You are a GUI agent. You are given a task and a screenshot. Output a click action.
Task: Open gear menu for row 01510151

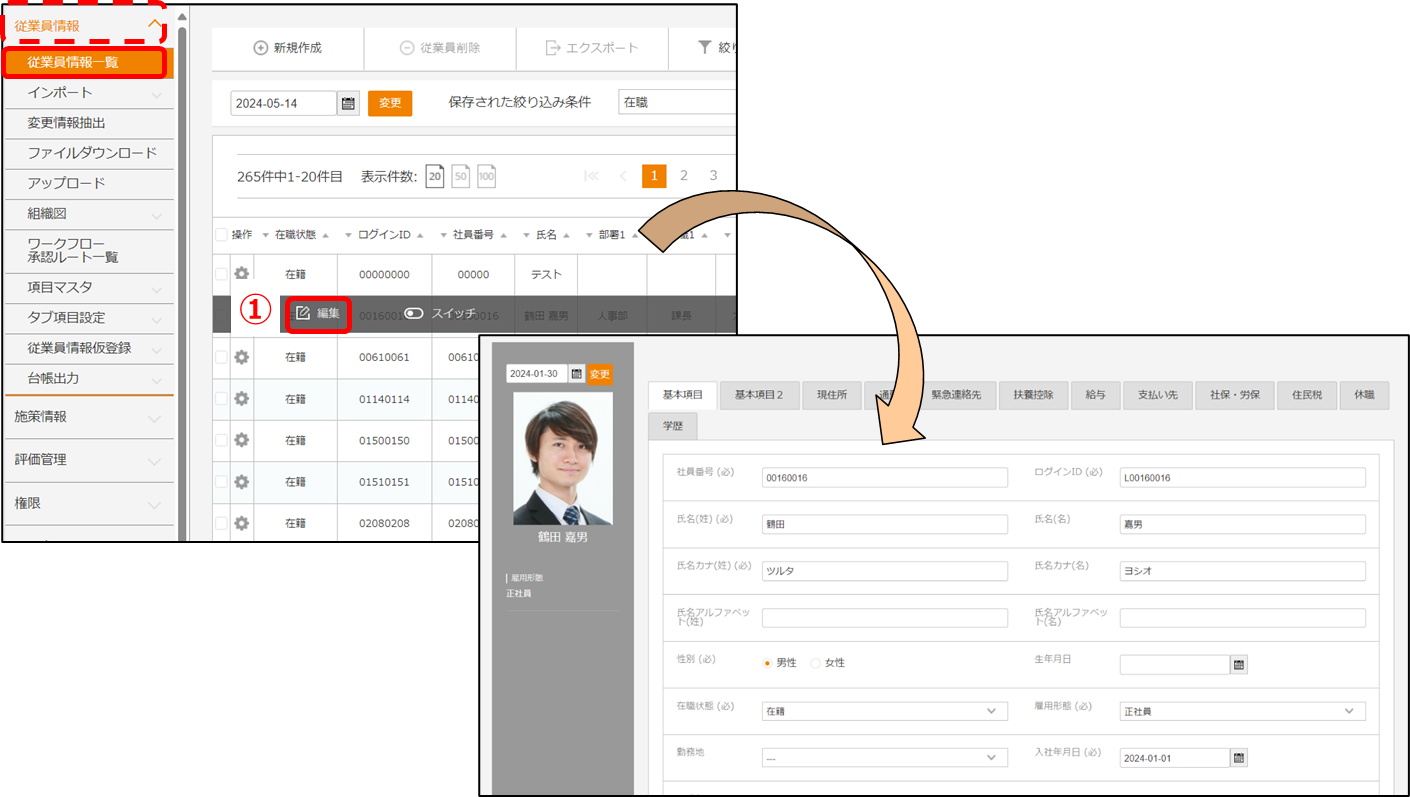[x=241, y=481]
